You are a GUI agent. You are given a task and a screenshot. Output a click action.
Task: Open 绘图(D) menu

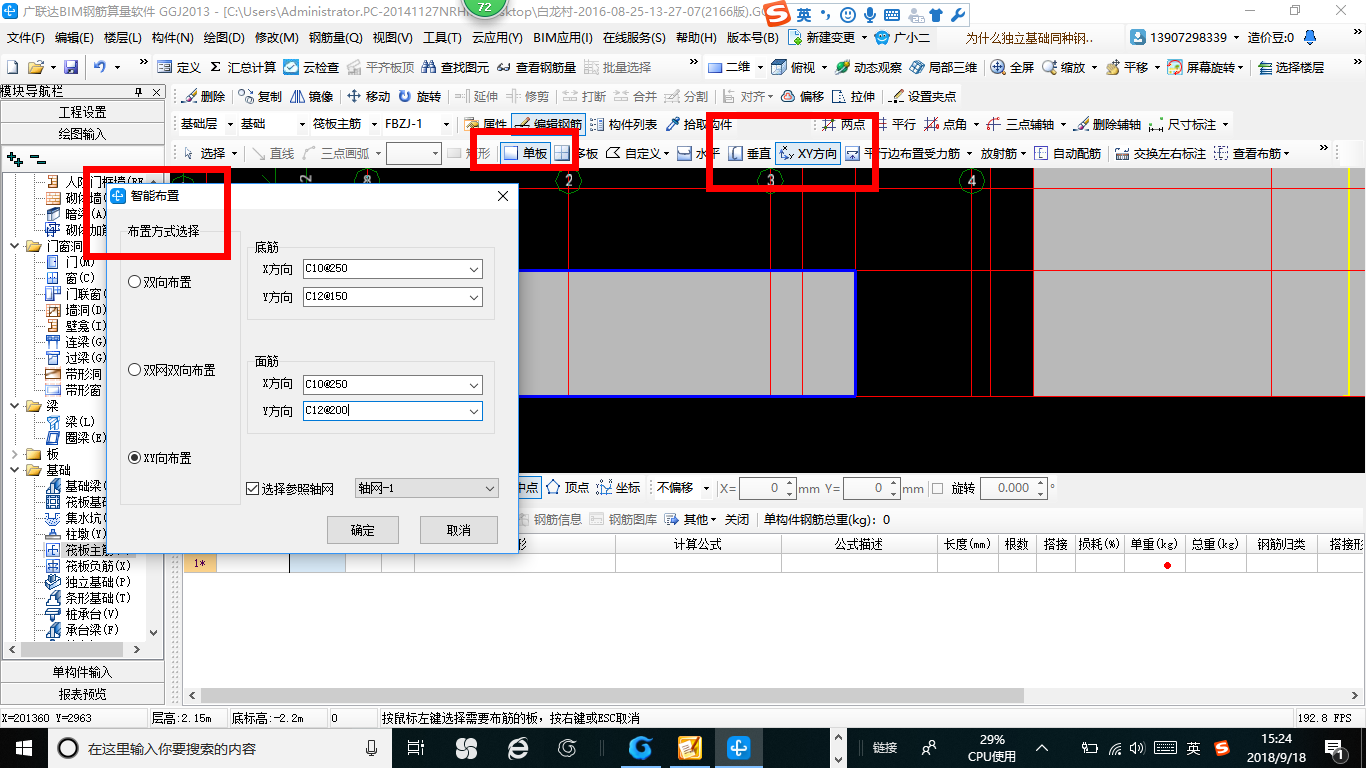[224, 38]
